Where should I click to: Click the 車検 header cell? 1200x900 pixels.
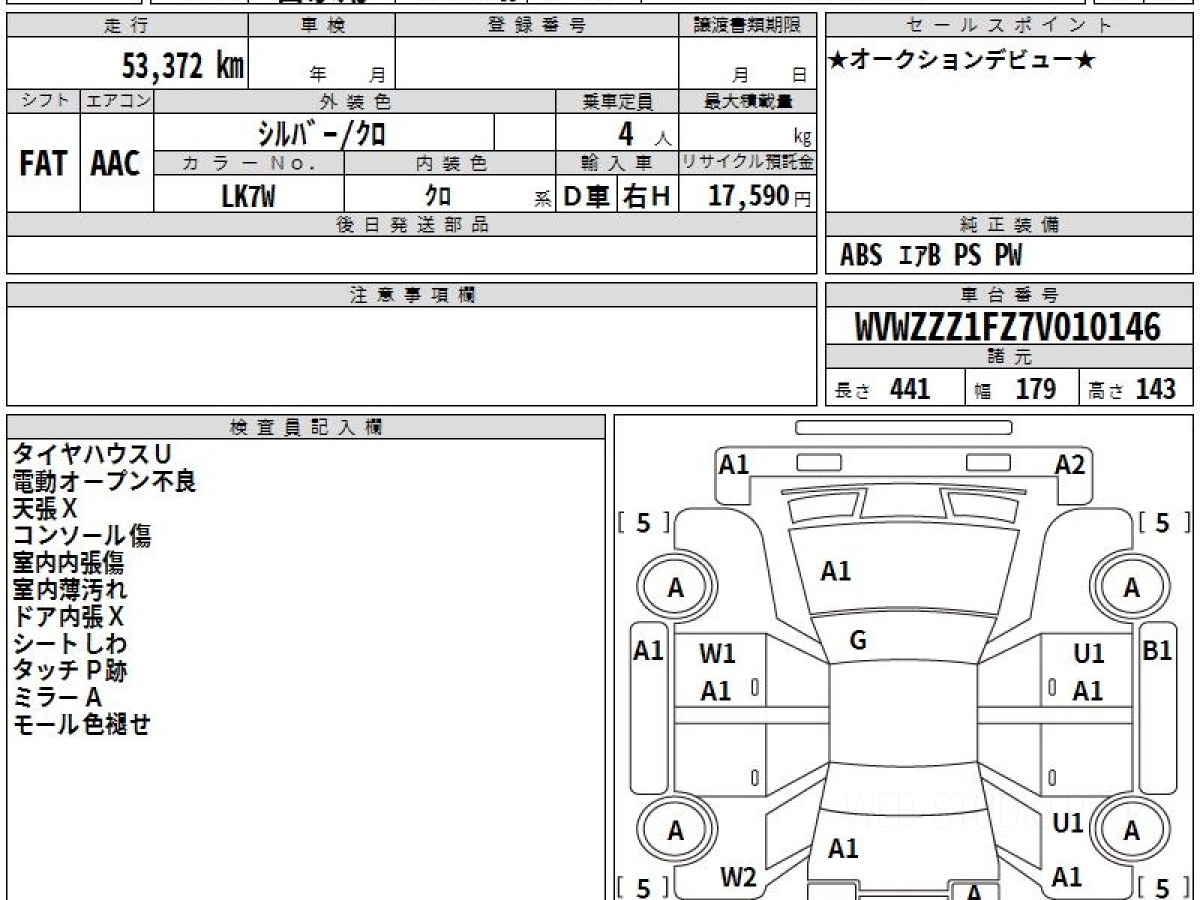pos(321,26)
